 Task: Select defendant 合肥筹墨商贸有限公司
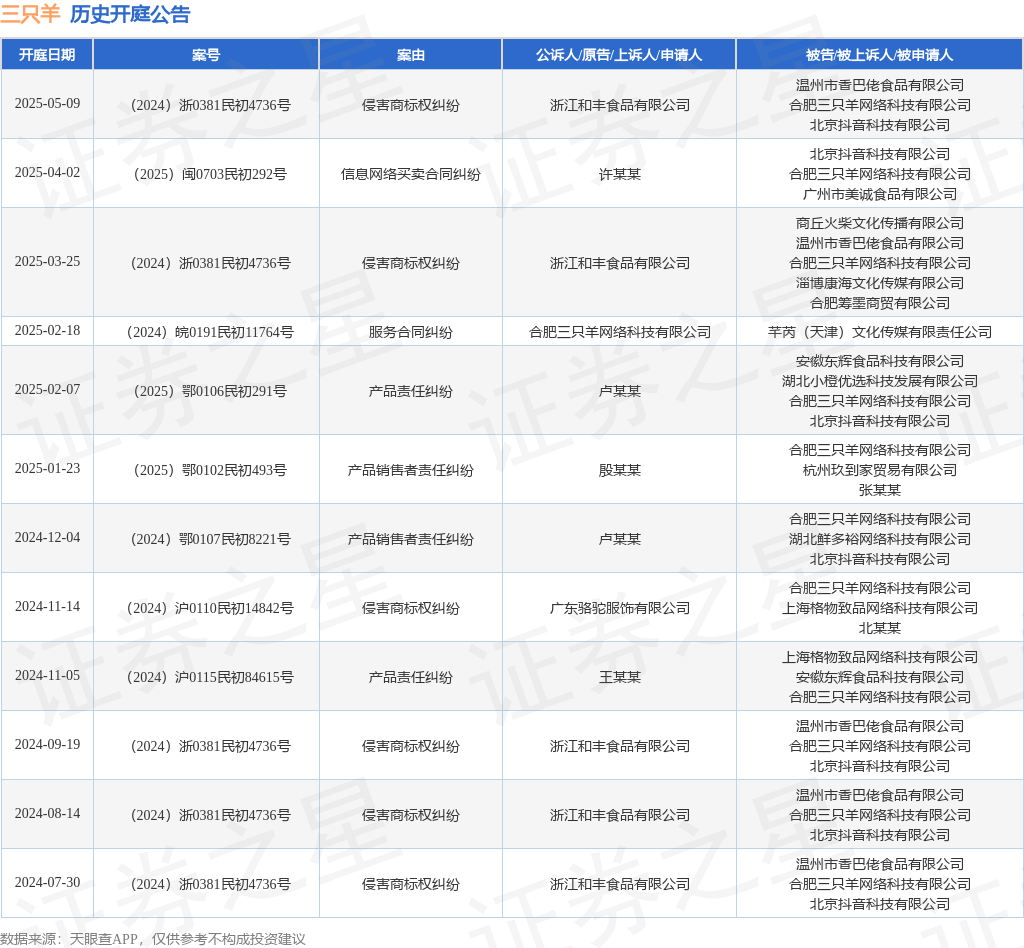click(879, 304)
